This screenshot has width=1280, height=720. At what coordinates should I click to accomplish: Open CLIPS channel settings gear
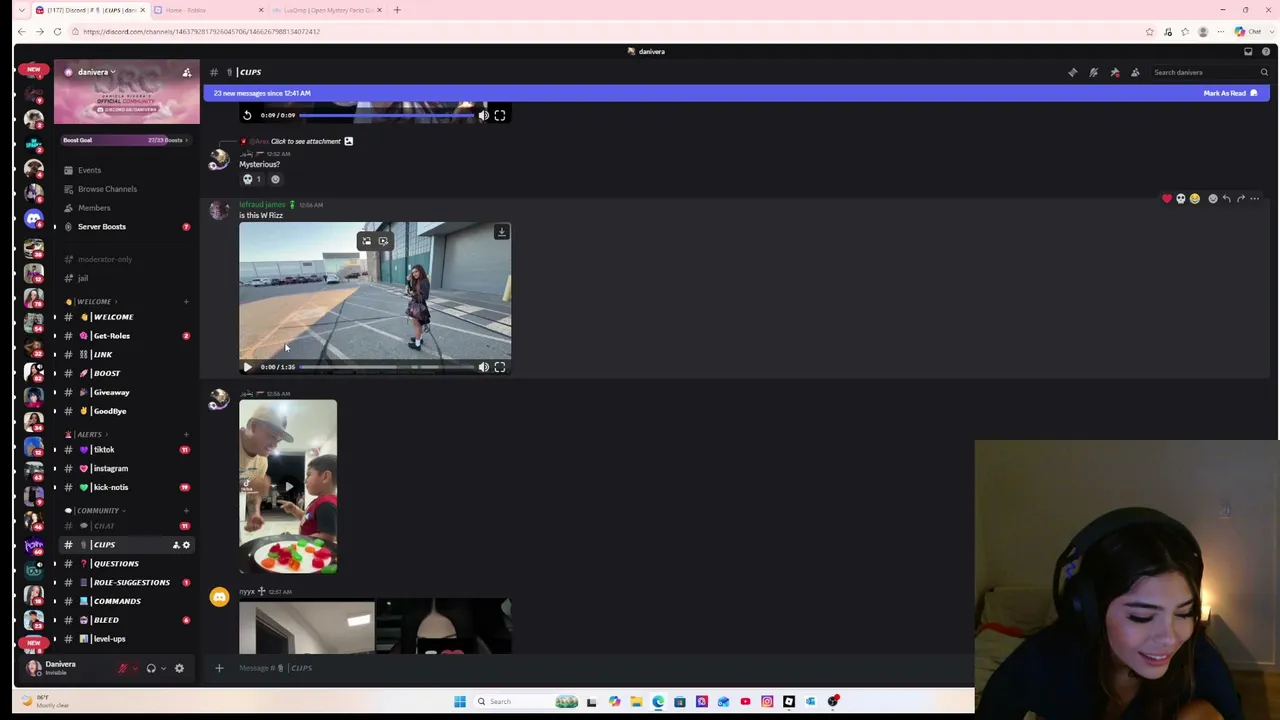186,545
